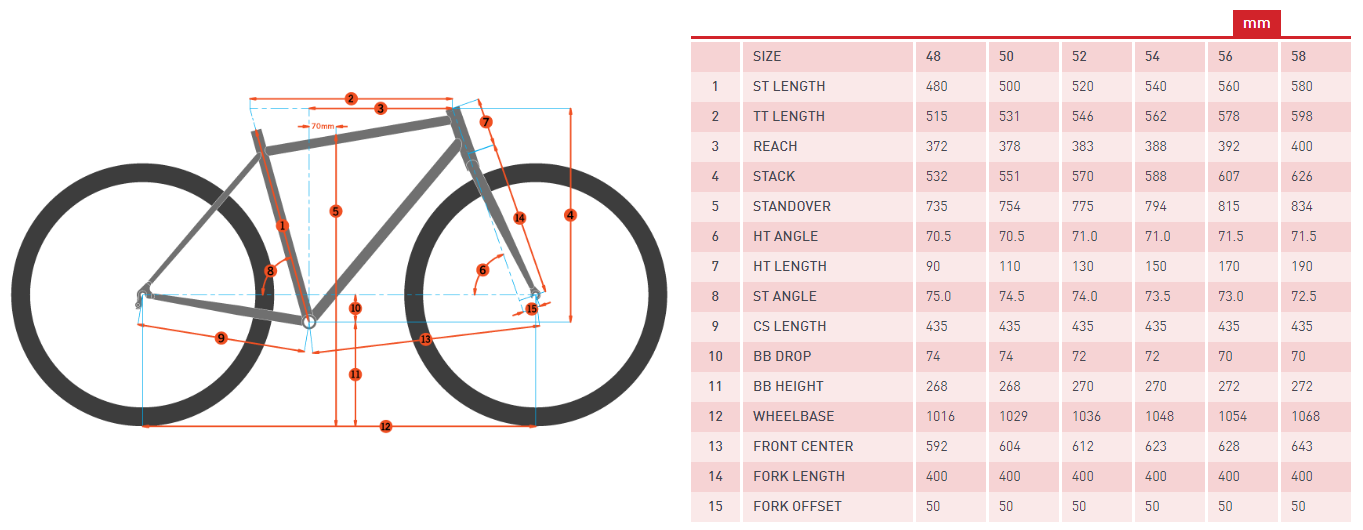Click the FORK OFFSET row label
Viewport: 1363px width, 530px height.
pos(797,506)
